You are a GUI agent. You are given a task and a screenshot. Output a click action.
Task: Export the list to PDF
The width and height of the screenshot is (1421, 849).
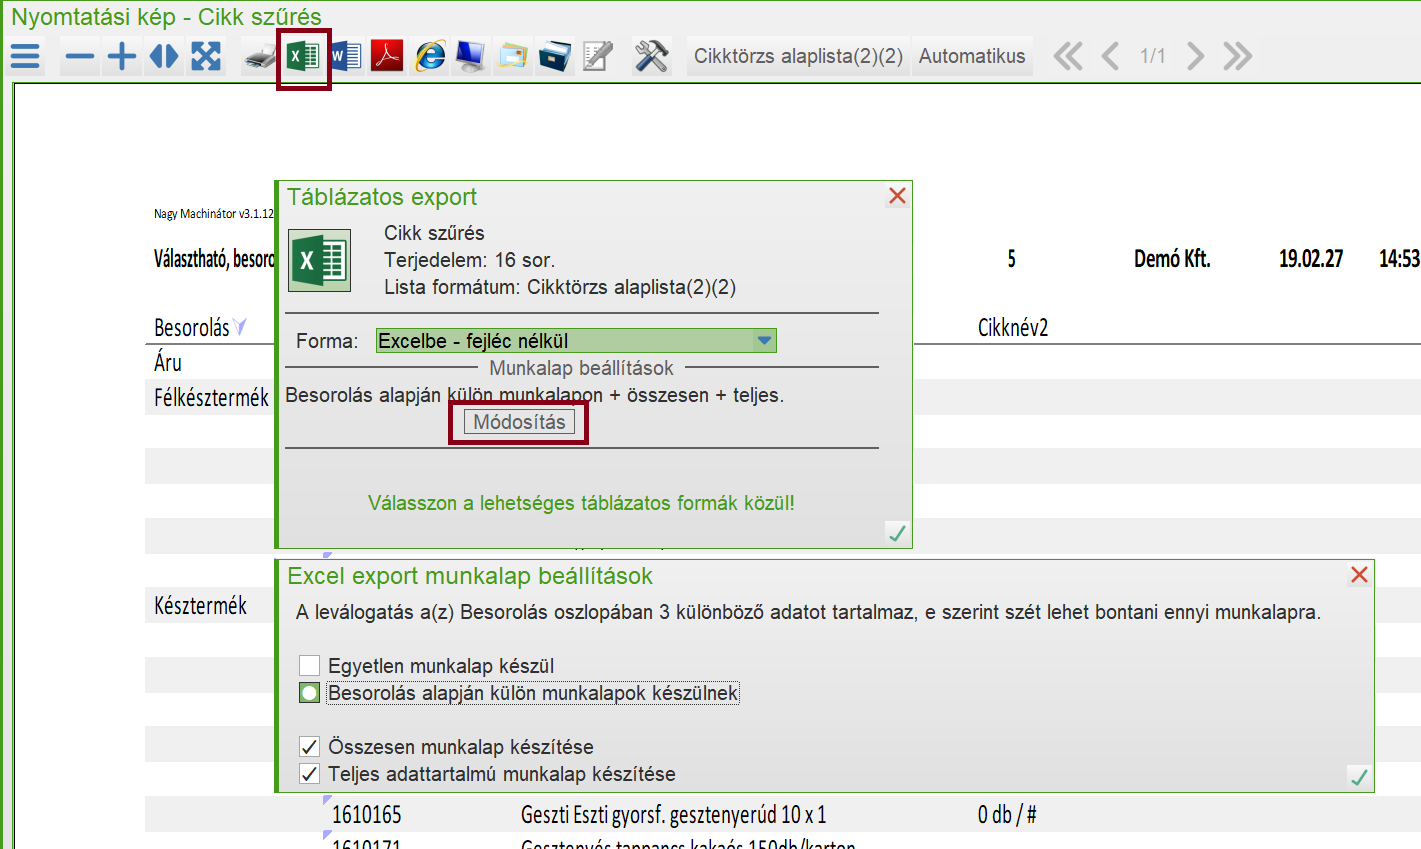(x=387, y=56)
